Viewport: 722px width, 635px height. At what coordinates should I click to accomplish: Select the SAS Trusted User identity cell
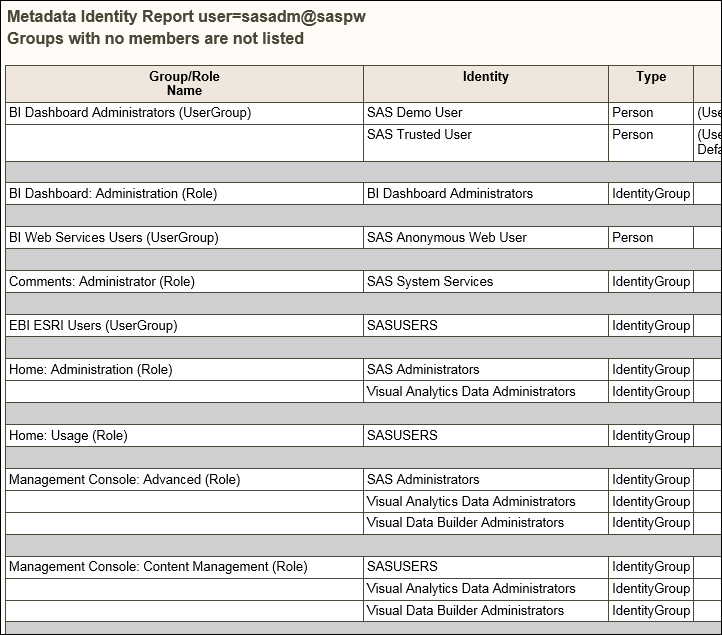419,135
